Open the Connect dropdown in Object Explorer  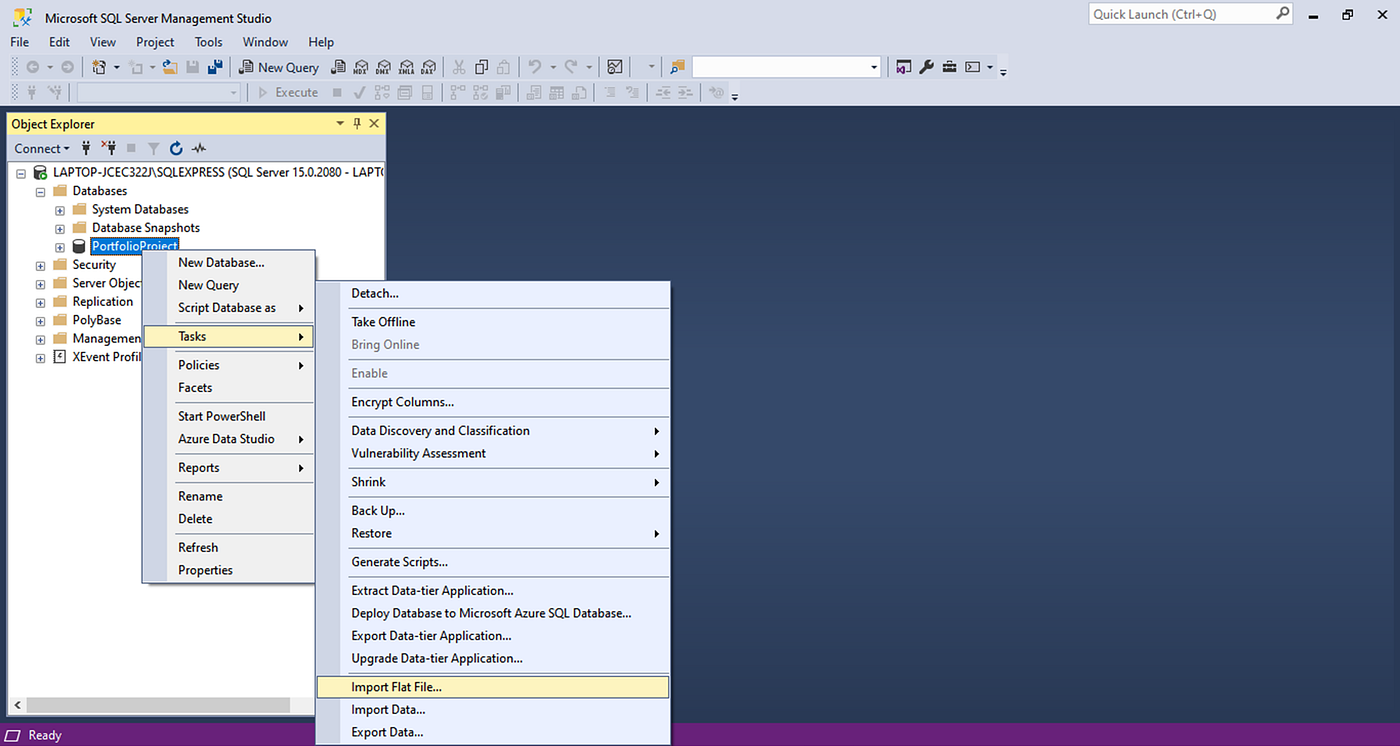pyautogui.click(x=40, y=147)
